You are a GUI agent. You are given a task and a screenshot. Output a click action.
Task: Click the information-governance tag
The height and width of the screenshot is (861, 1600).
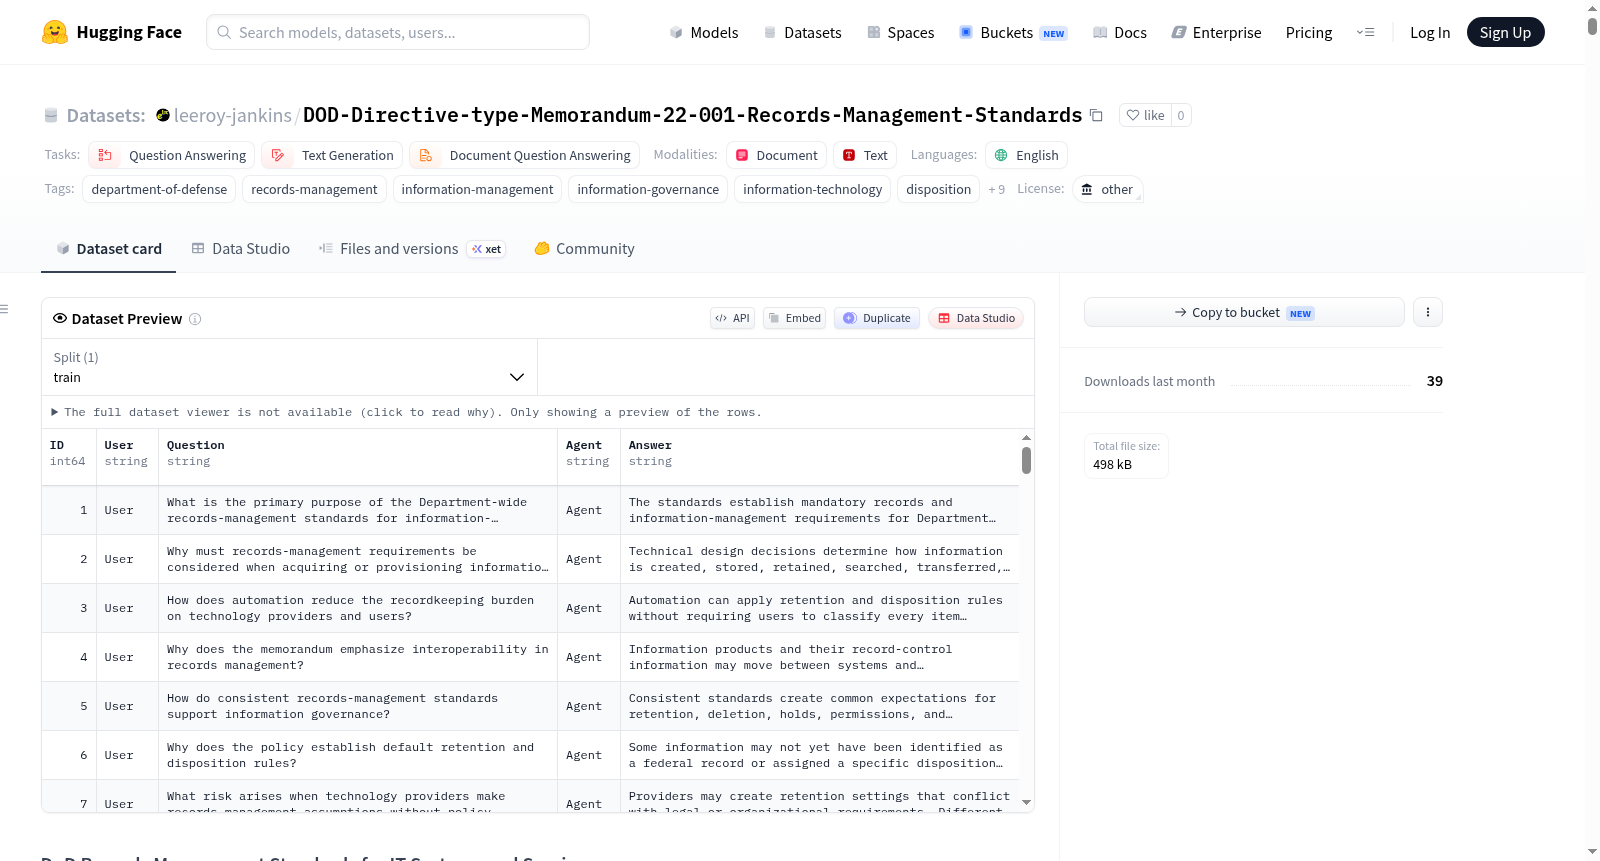pos(648,189)
